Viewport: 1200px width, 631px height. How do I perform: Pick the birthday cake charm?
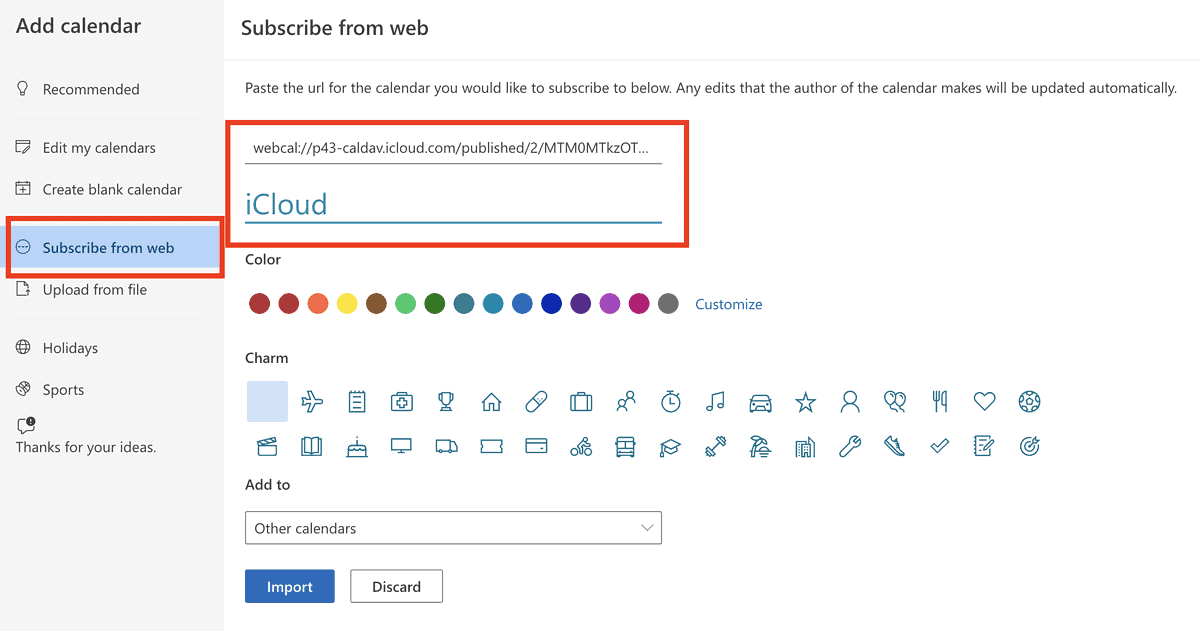click(x=357, y=447)
